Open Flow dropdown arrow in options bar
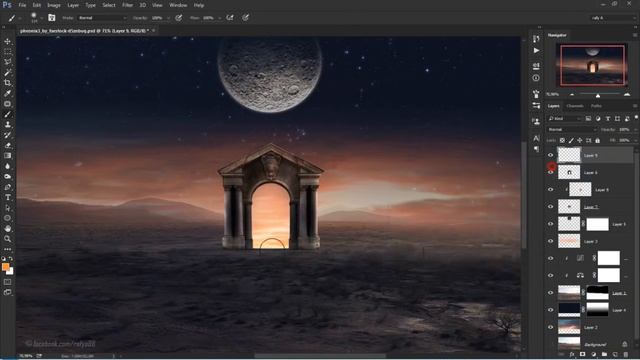 point(220,18)
